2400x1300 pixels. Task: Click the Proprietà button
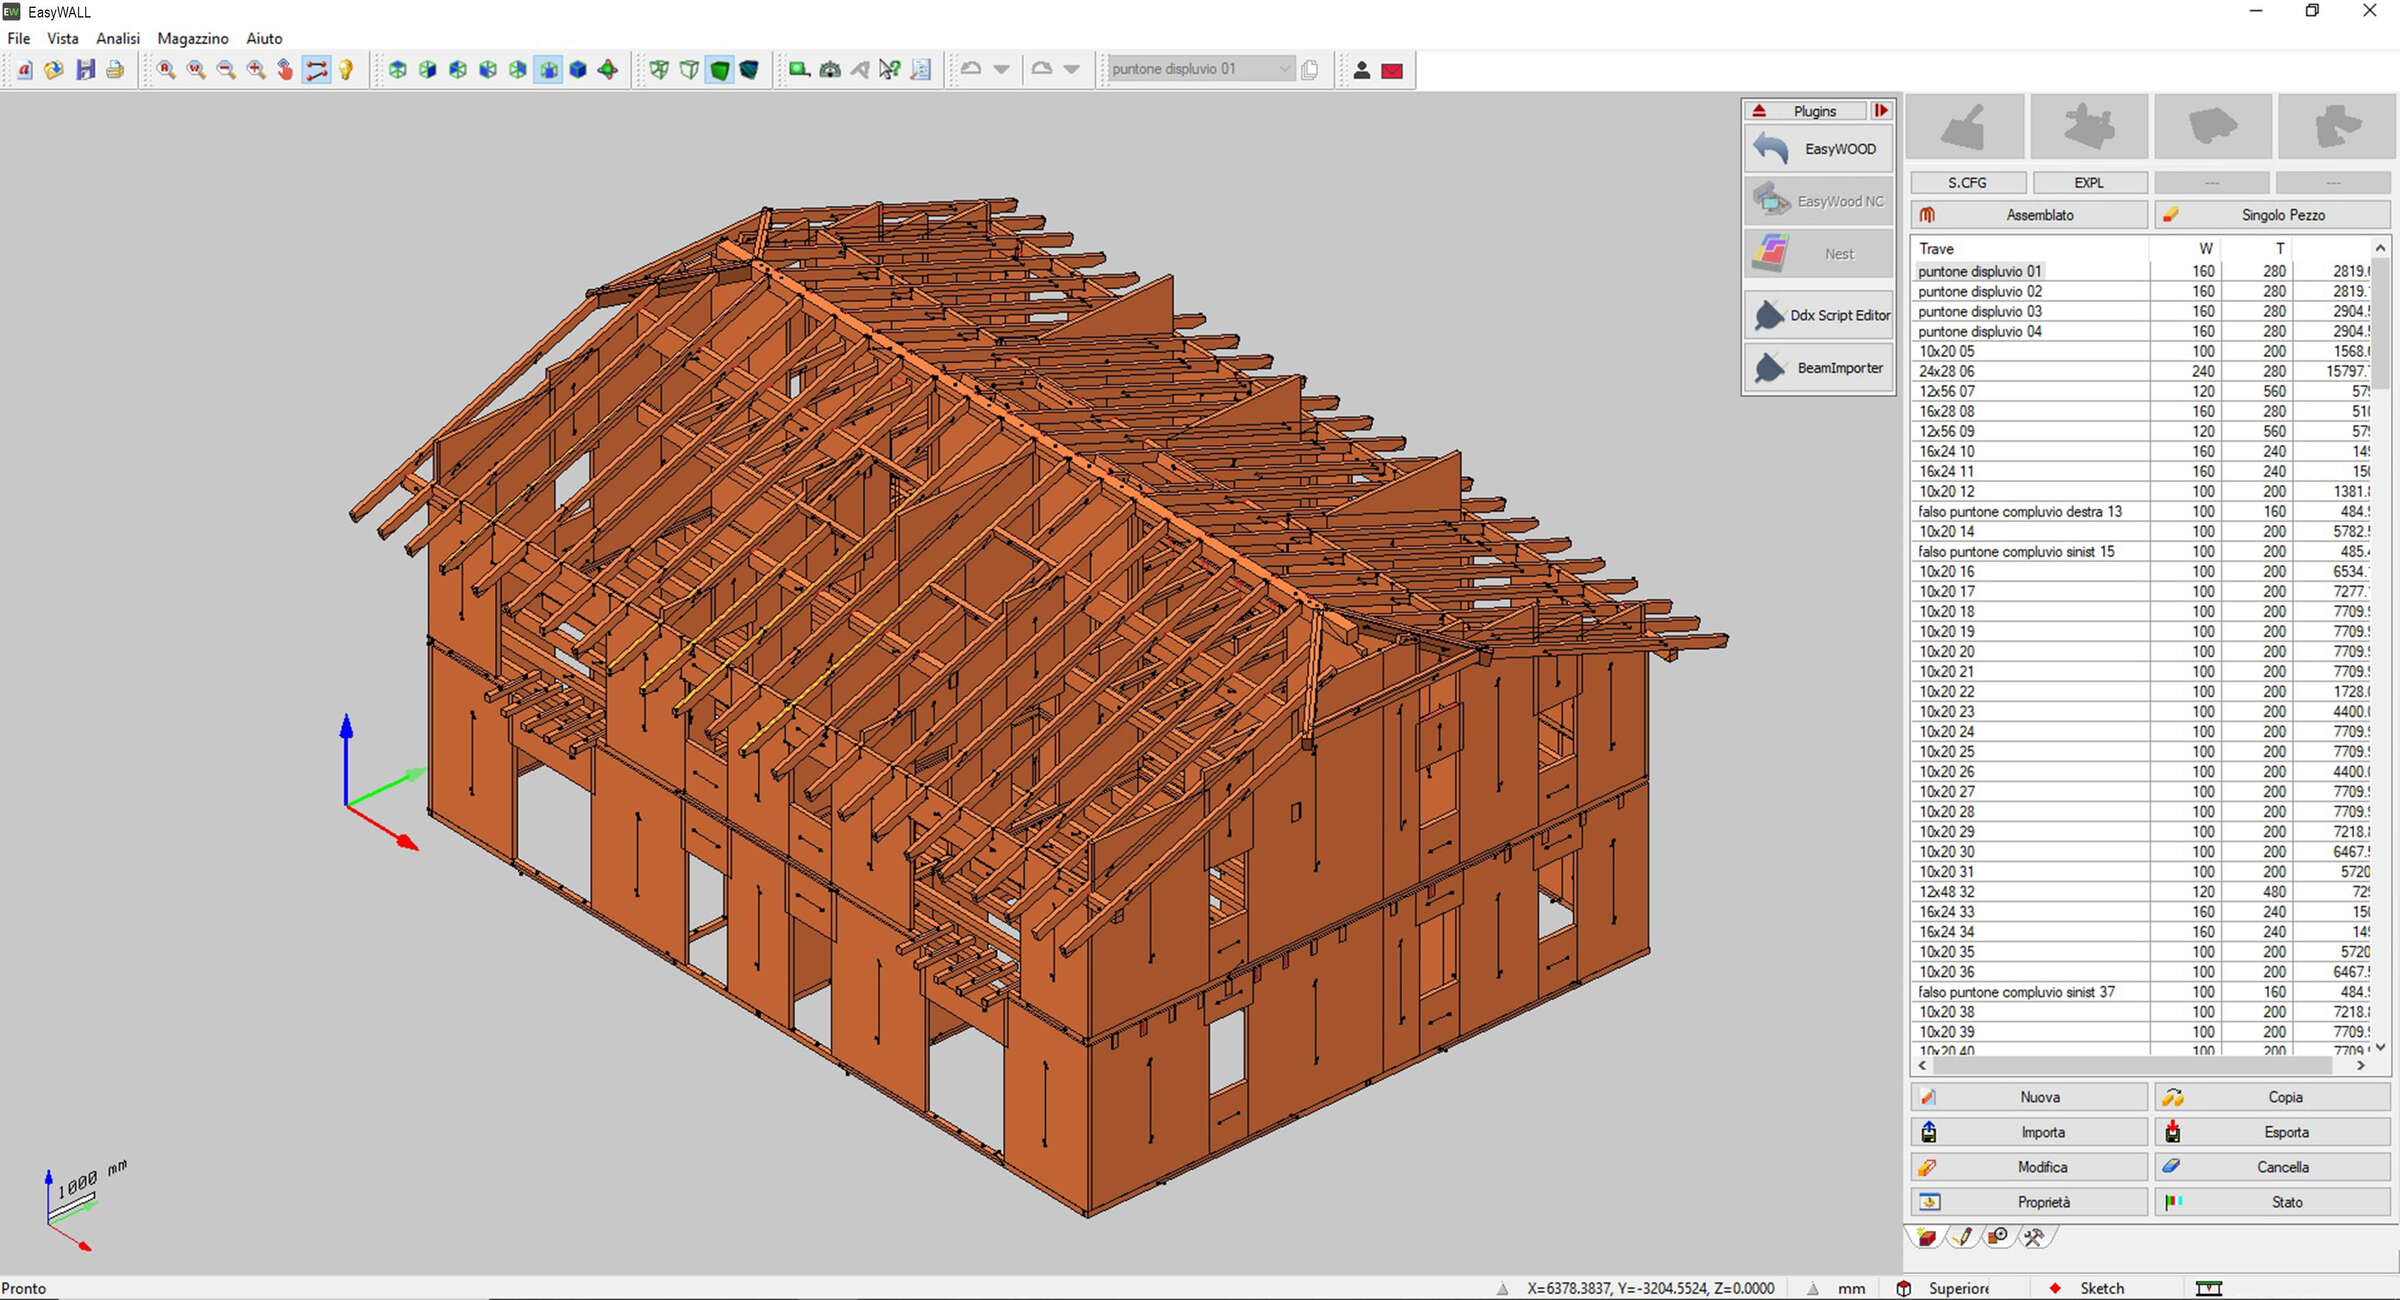click(x=2028, y=1202)
